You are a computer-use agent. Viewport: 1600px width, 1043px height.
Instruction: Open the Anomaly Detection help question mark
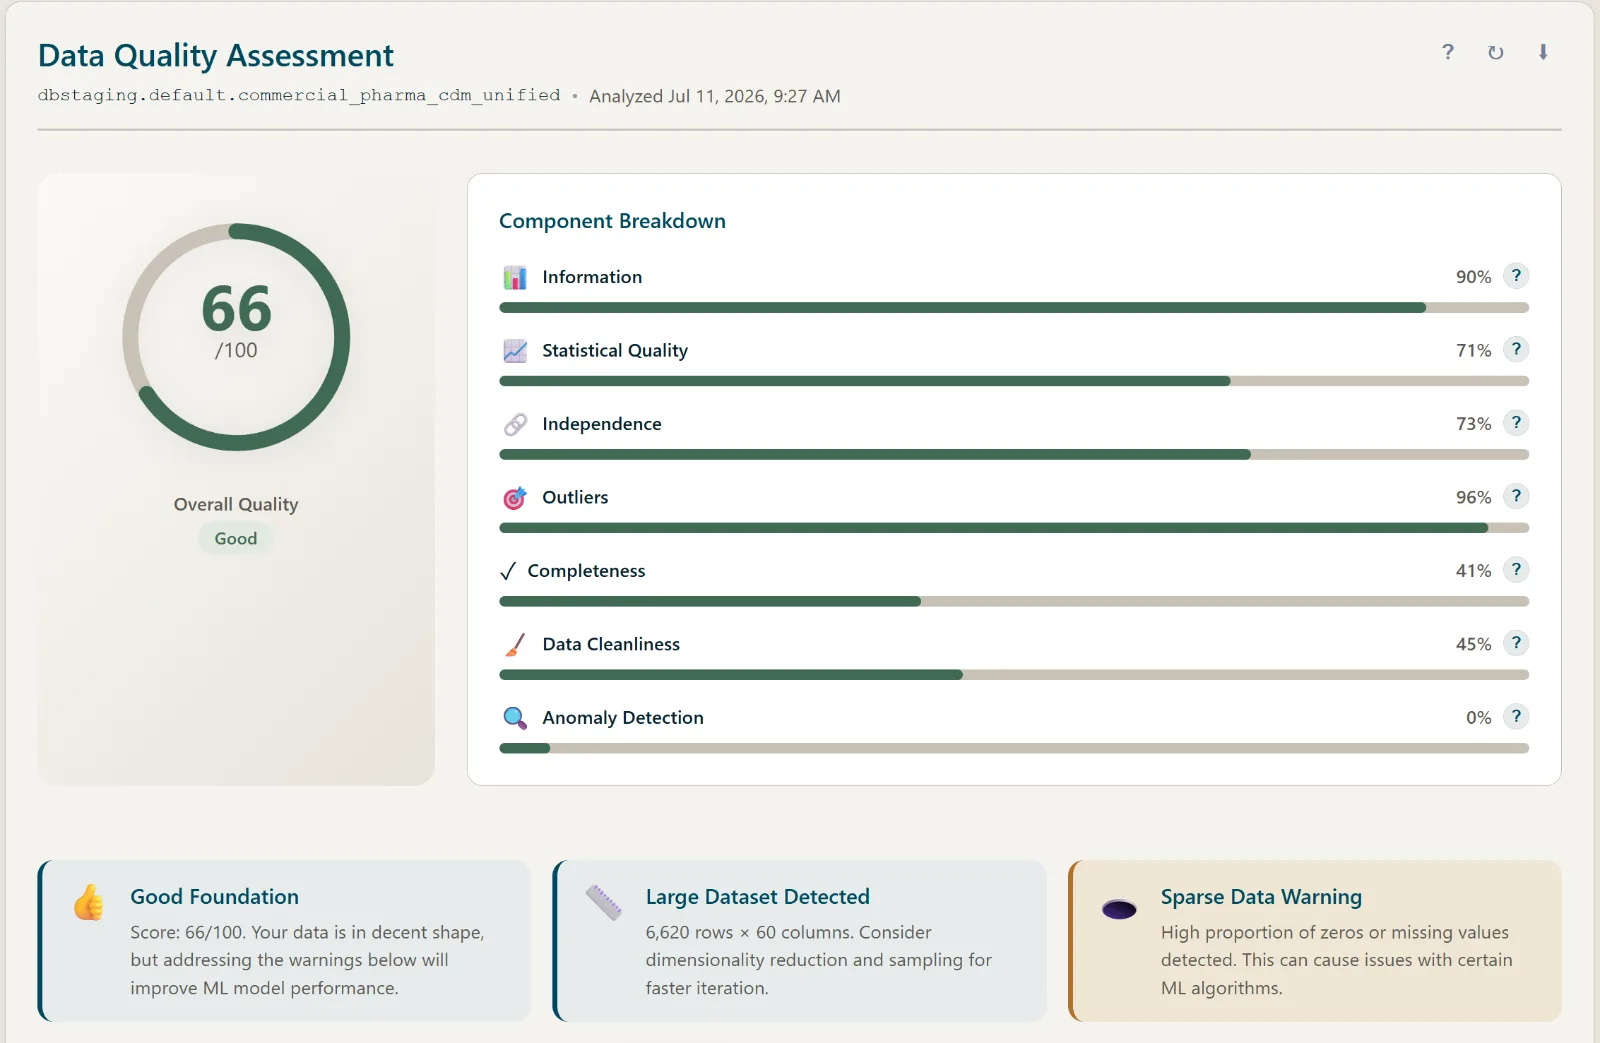tap(1516, 717)
